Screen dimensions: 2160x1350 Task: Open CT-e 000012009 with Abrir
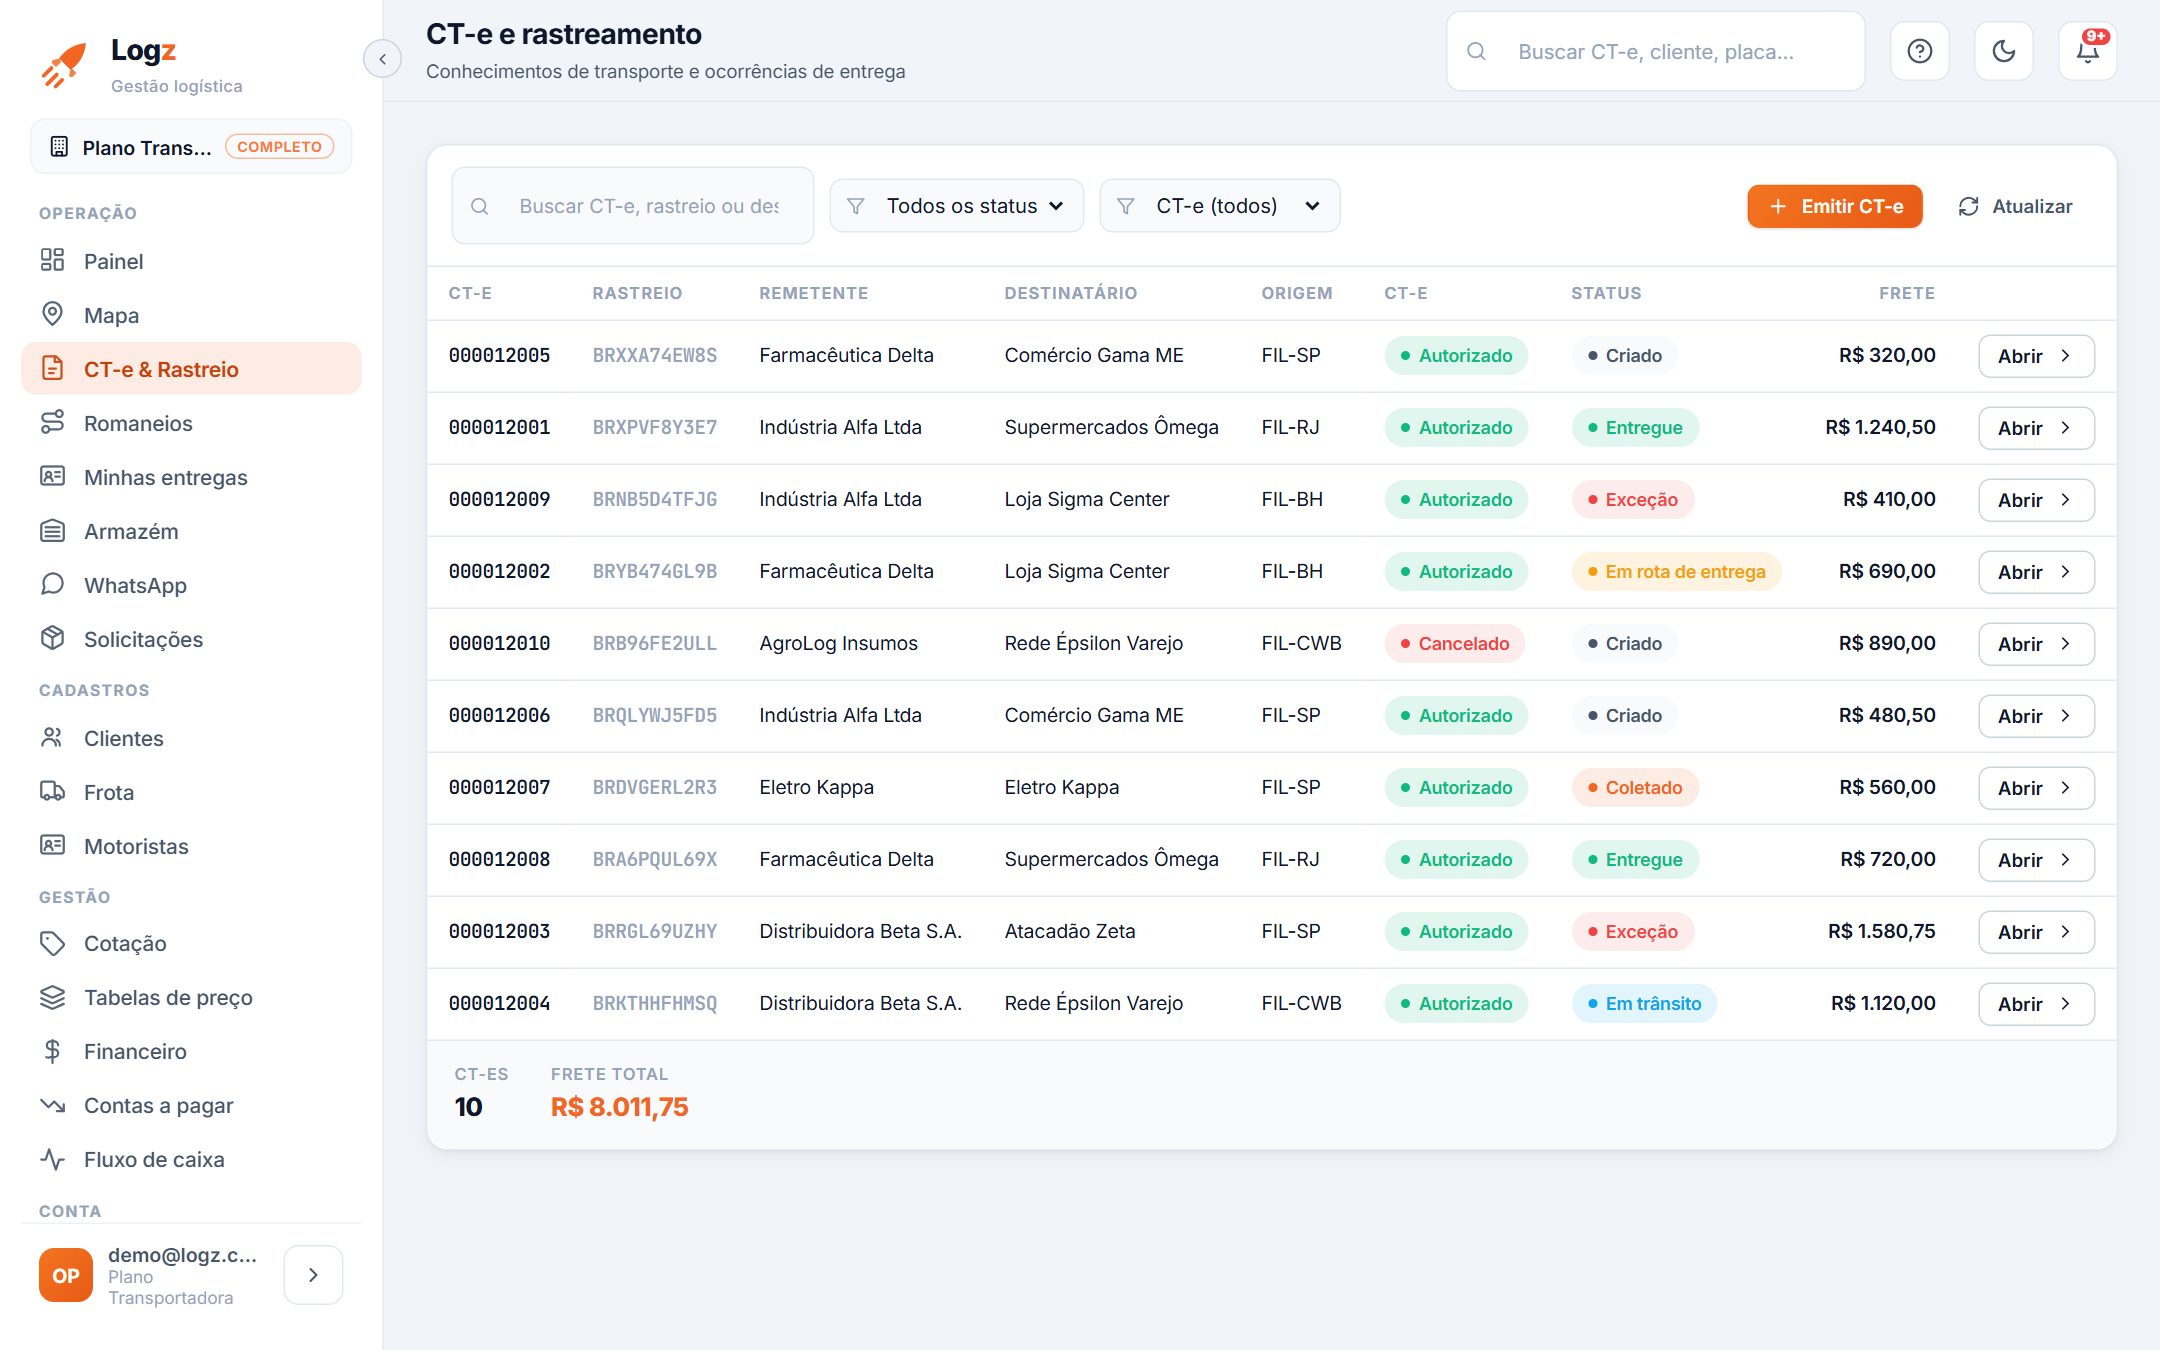[x=2036, y=500]
